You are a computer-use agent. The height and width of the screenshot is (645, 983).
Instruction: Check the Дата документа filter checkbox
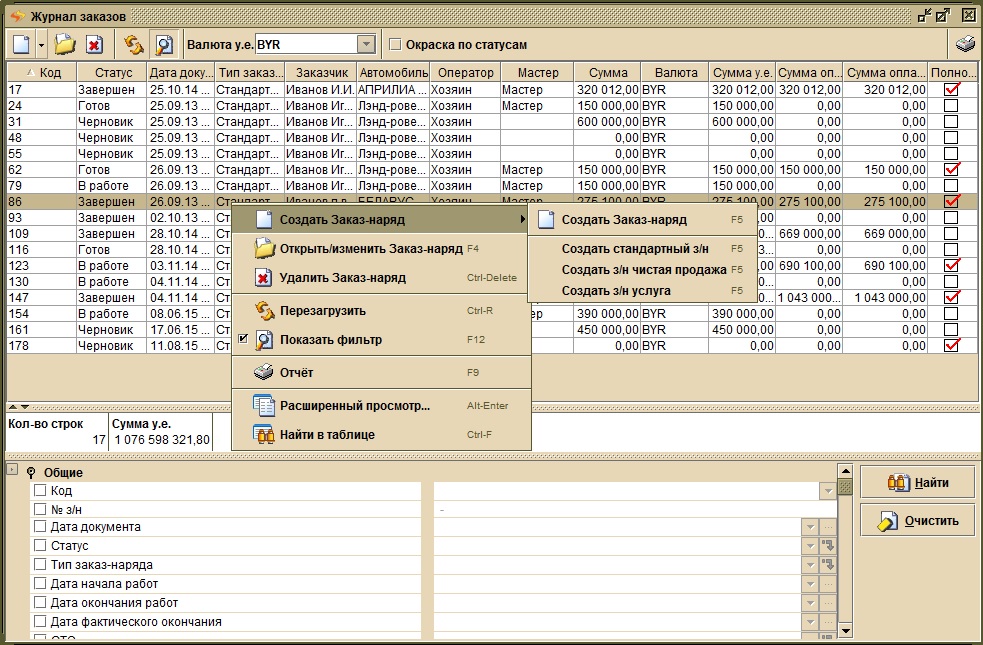click(40, 527)
